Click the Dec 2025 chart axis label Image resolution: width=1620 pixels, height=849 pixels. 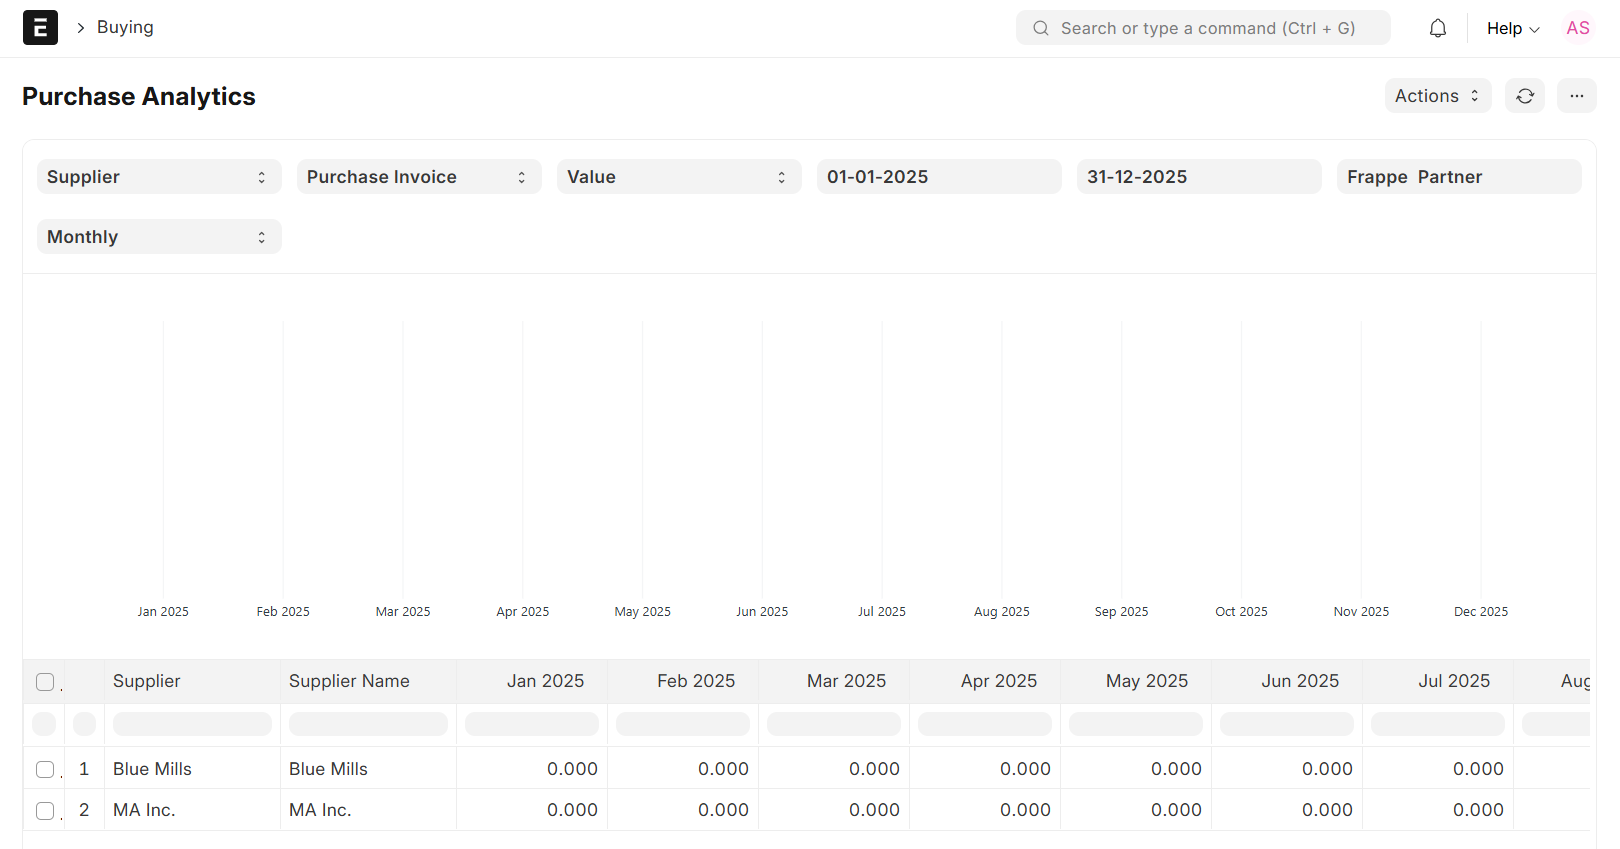[1481, 612]
